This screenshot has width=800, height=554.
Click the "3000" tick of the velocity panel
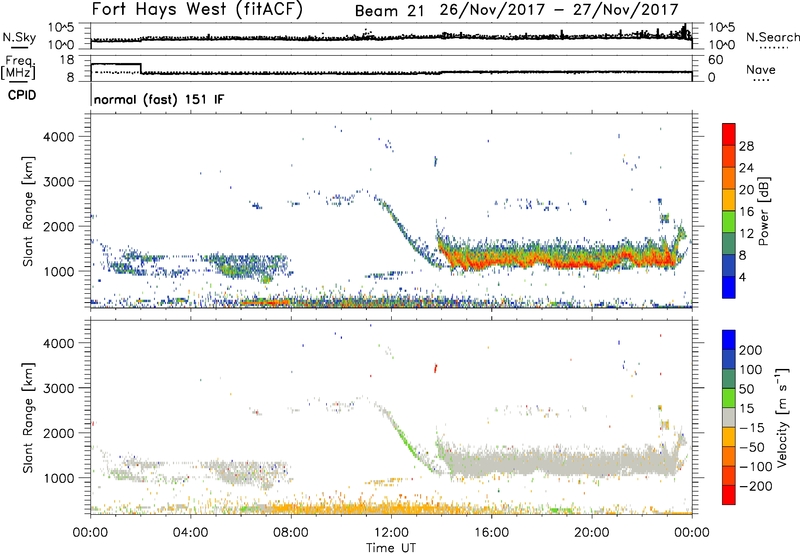59,388
